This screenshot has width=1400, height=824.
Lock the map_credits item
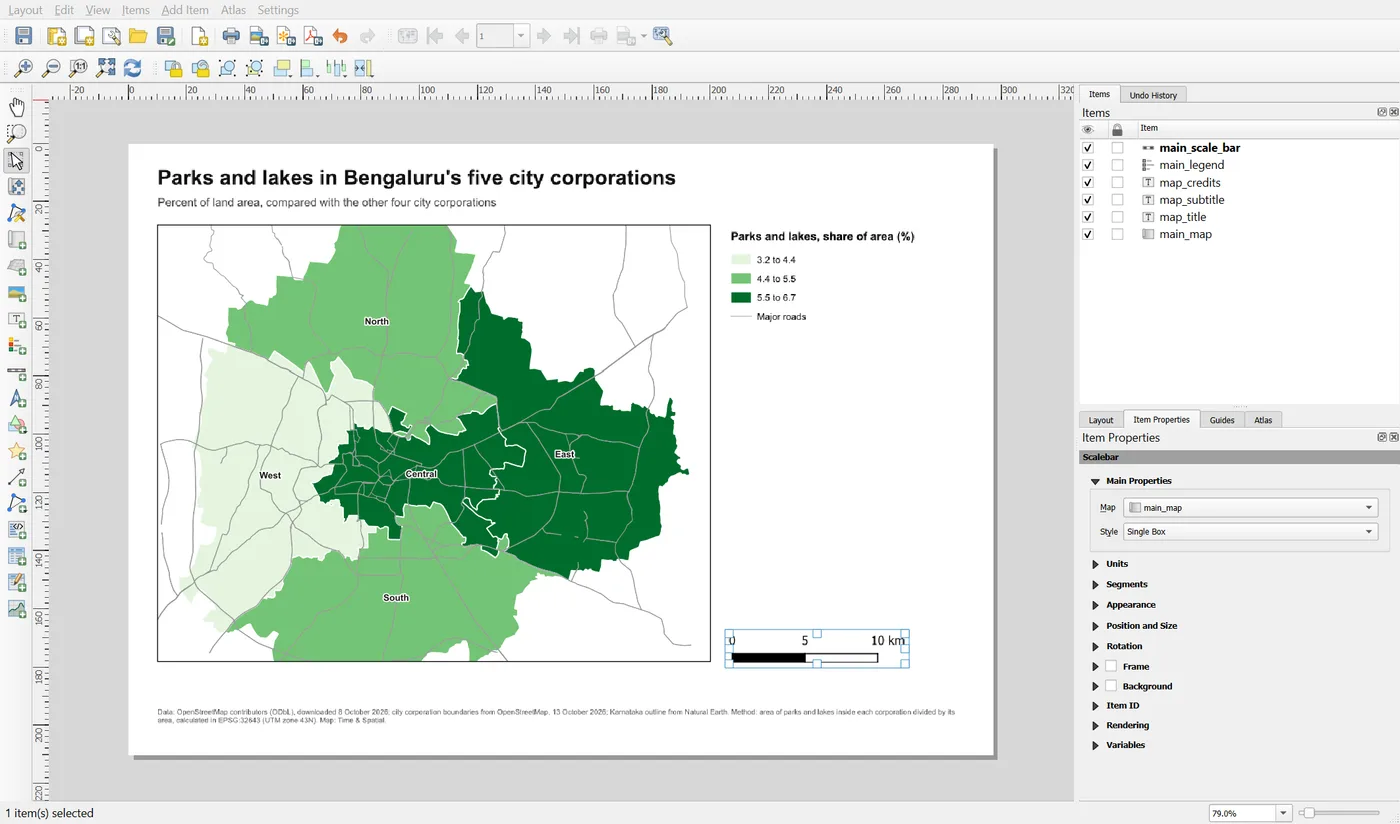pyautogui.click(x=1117, y=183)
